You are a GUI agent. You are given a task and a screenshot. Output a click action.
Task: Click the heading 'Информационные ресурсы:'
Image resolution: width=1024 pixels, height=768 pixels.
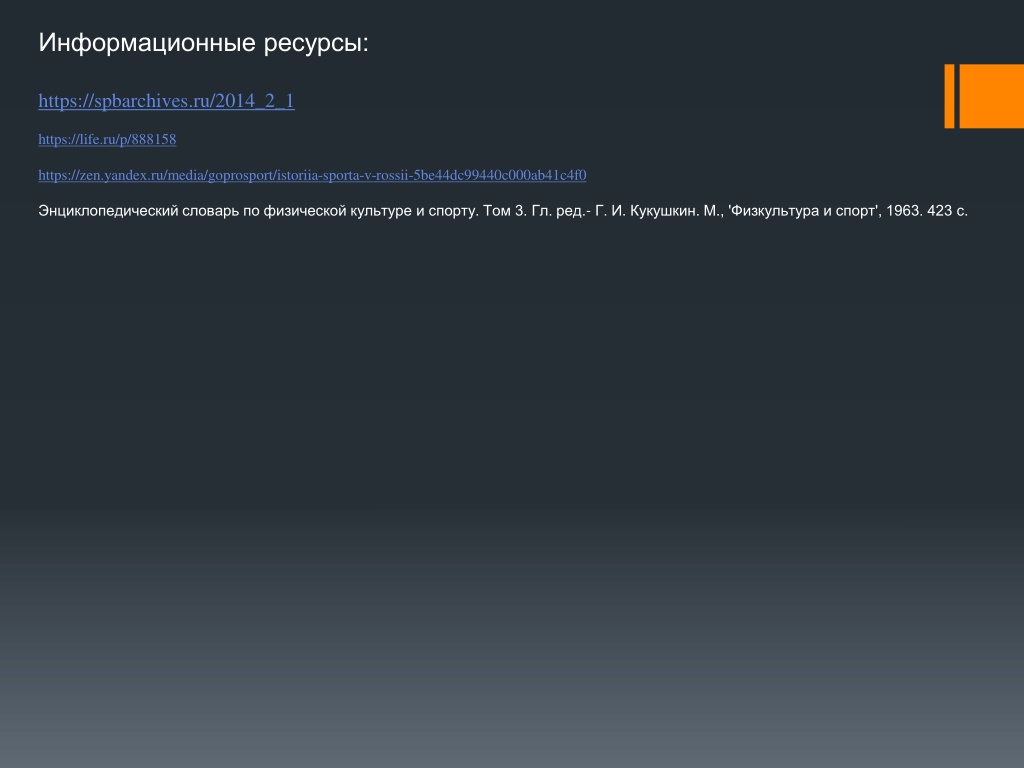pyautogui.click(x=203, y=42)
